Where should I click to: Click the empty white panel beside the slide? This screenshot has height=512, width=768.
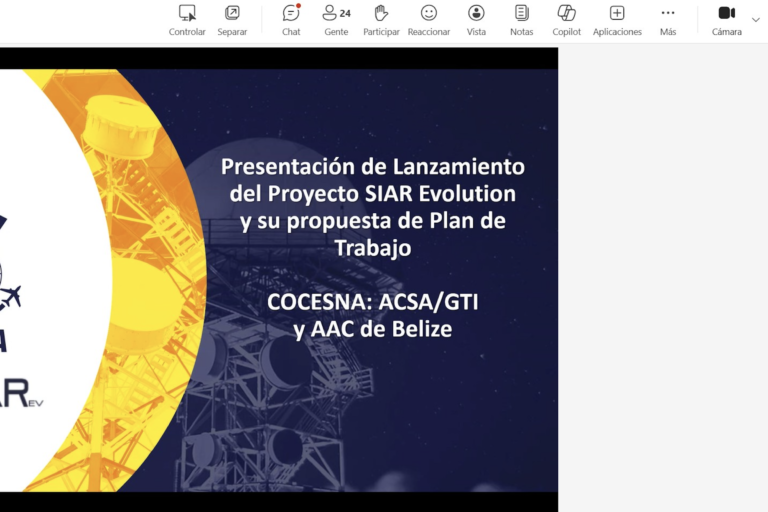tap(662, 280)
